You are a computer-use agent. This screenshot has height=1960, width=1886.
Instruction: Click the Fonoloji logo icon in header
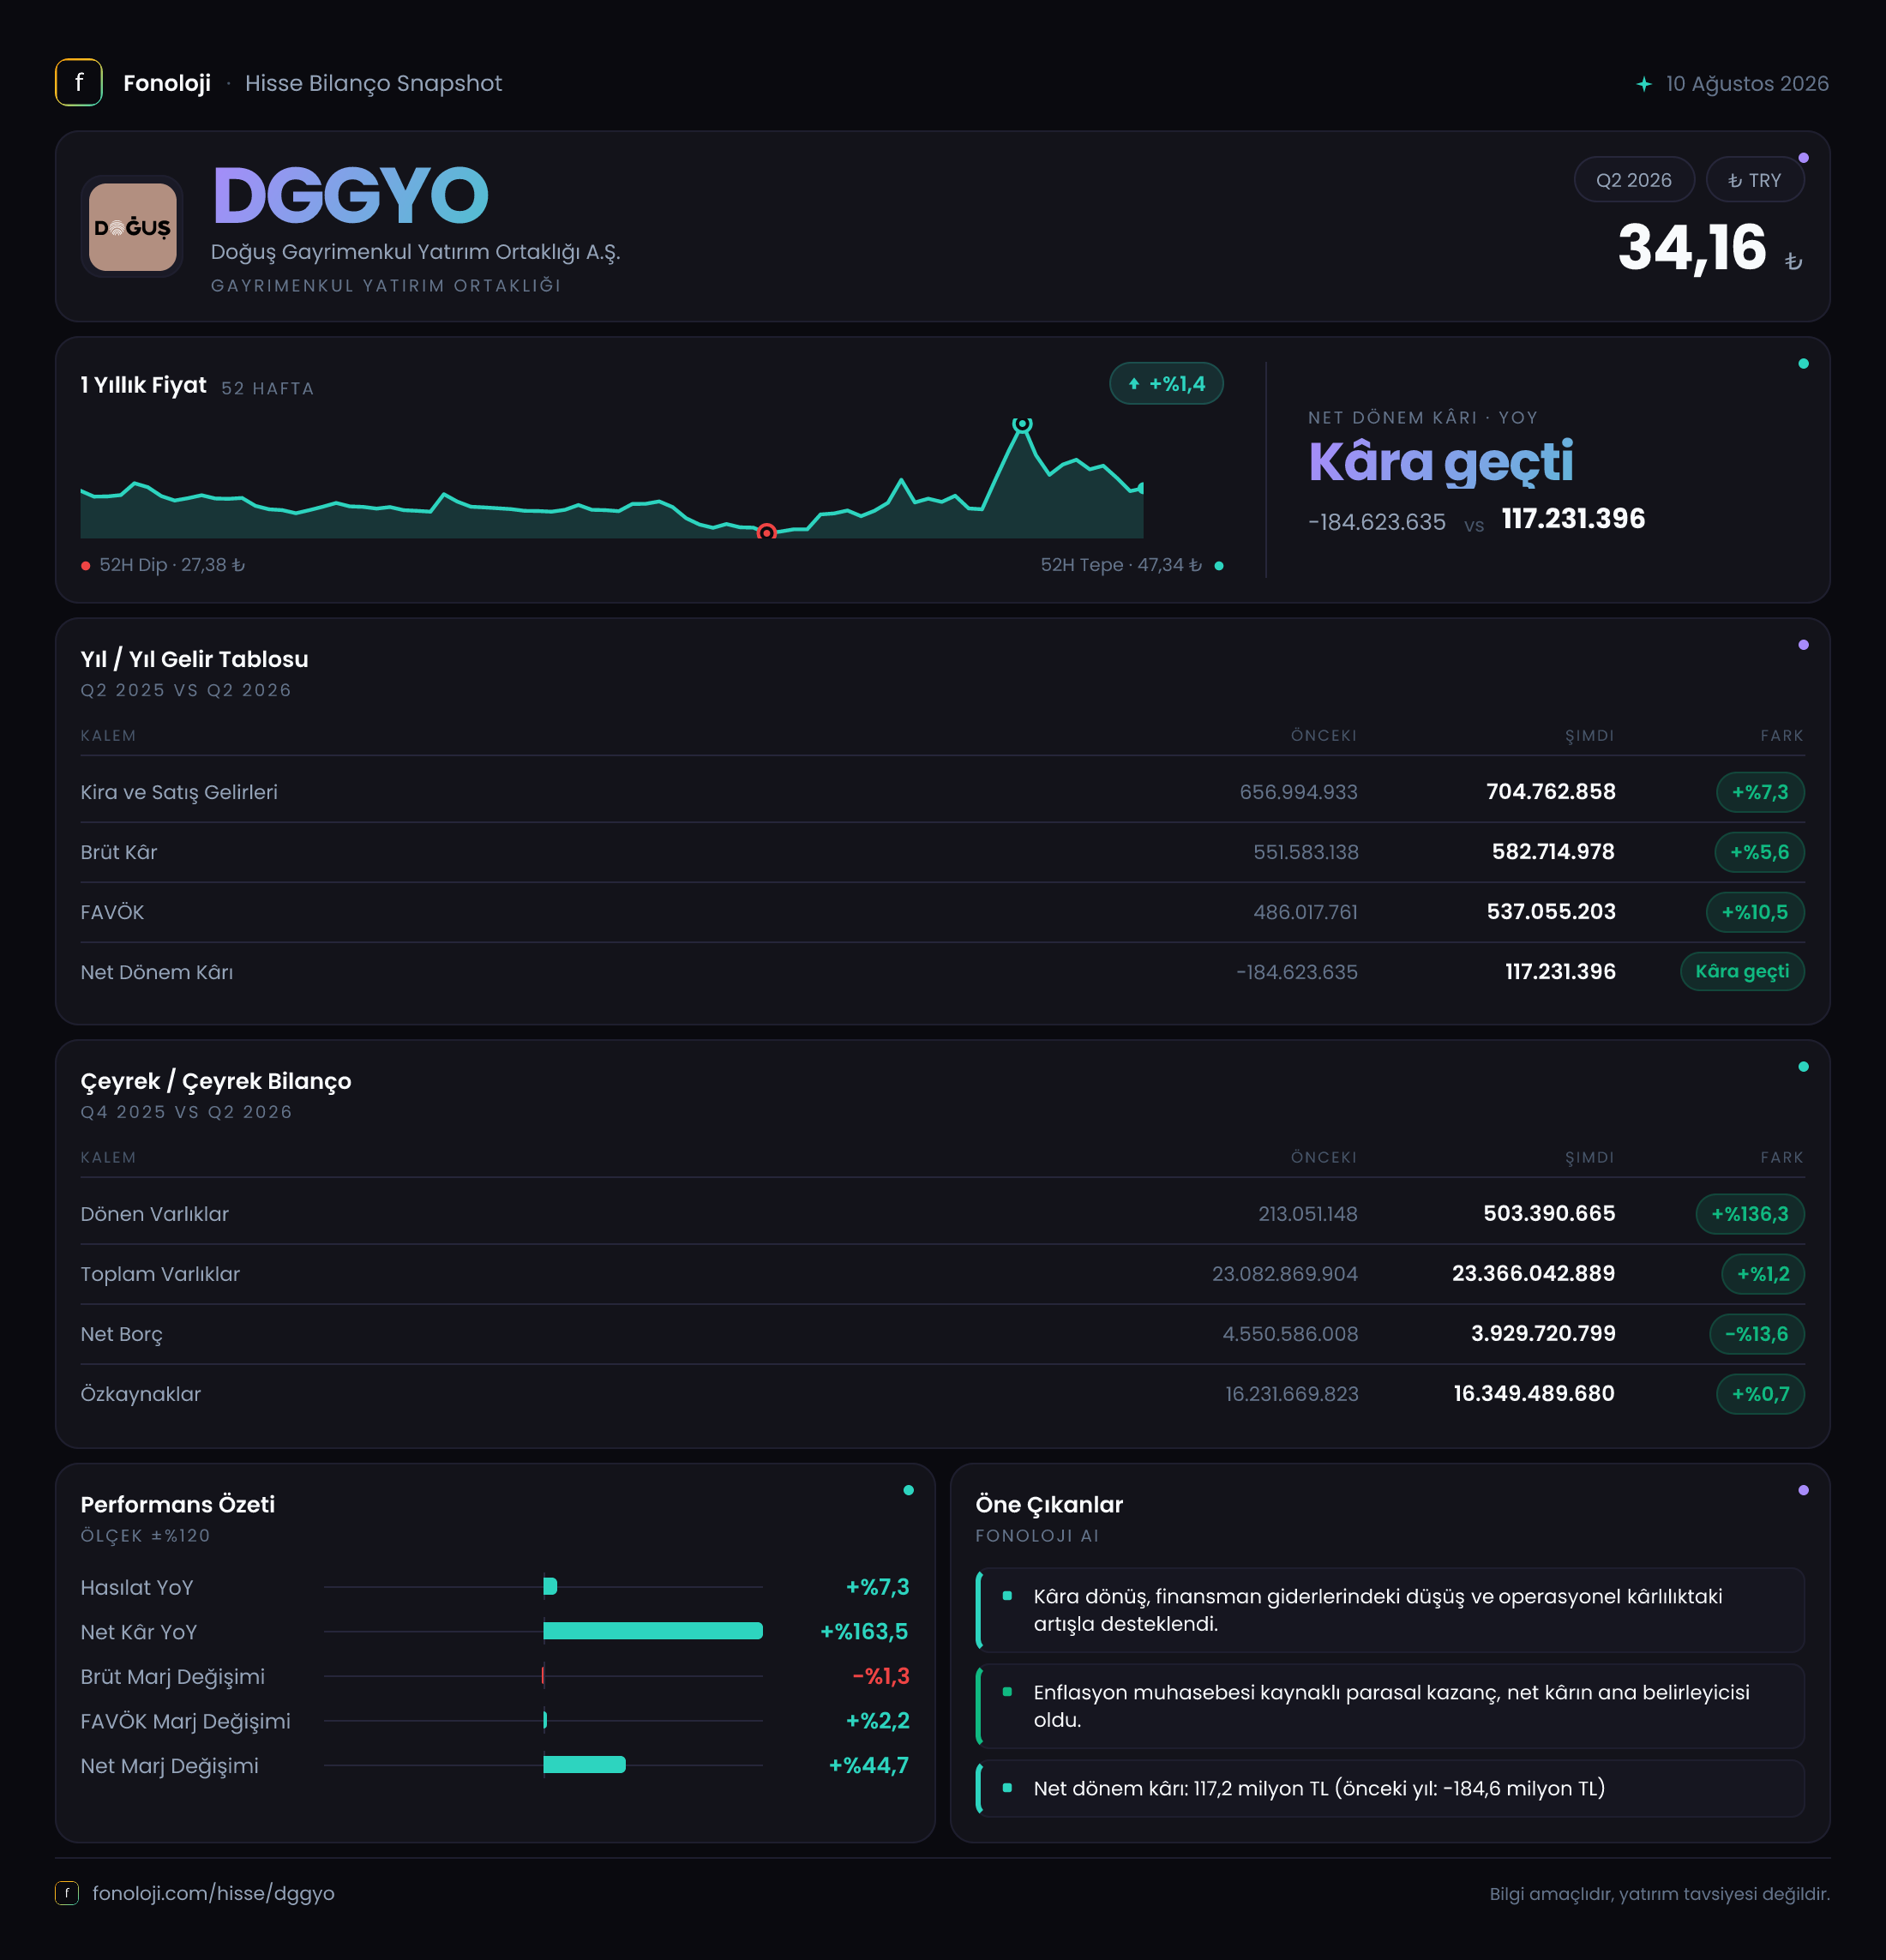click(x=78, y=82)
